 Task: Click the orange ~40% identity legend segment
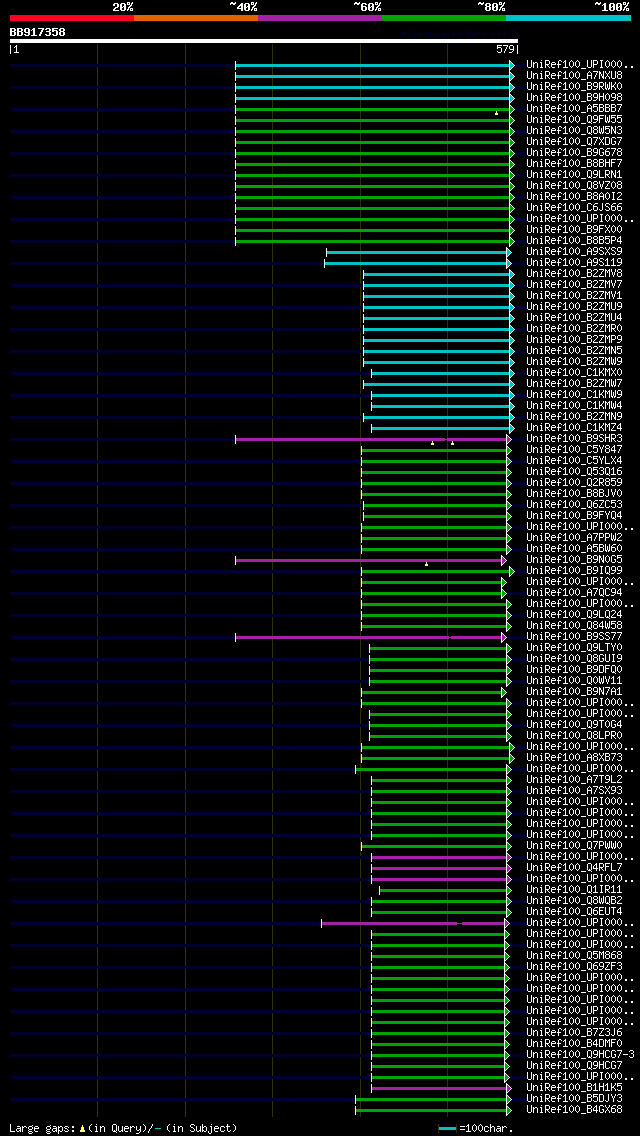[196, 17]
